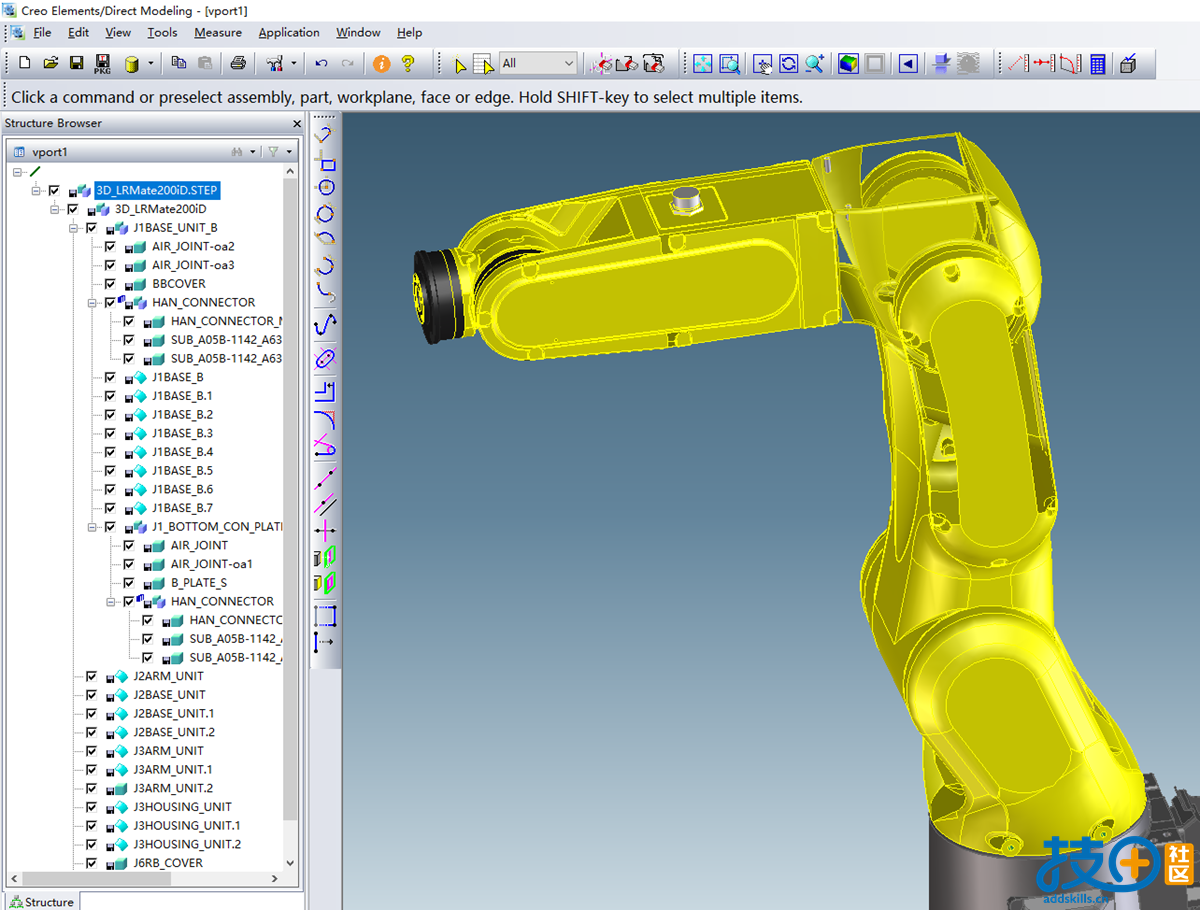
Task: Switch to the Structure tab at bottom
Action: tap(41, 901)
